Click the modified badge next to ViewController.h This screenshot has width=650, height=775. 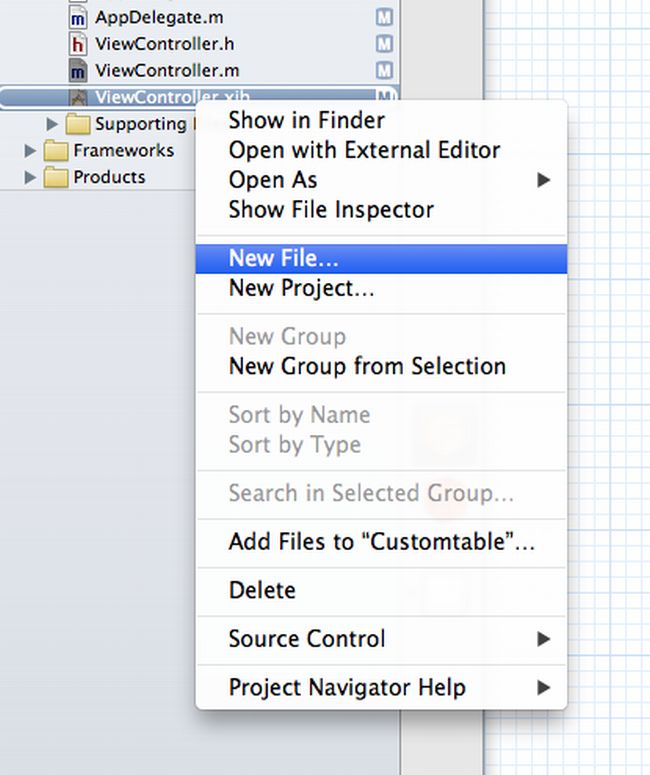coord(384,44)
